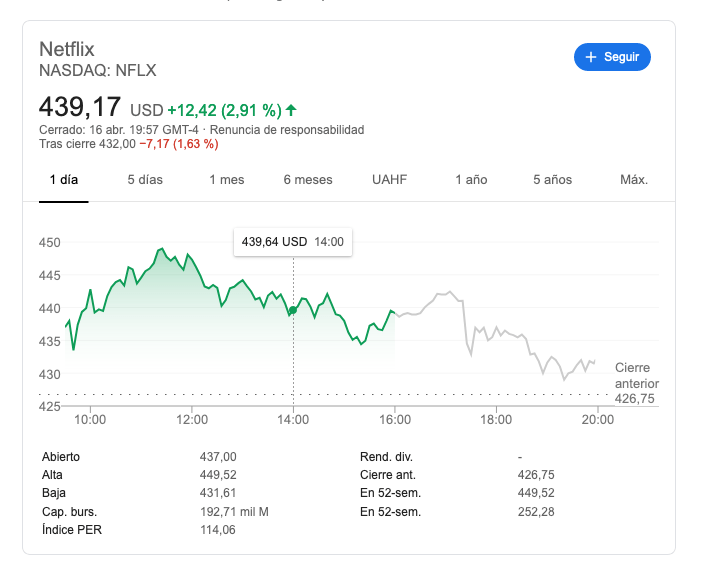The width and height of the screenshot is (703, 568).
Task: Click the gray after-hours chart line
Action: [x=495, y=334]
